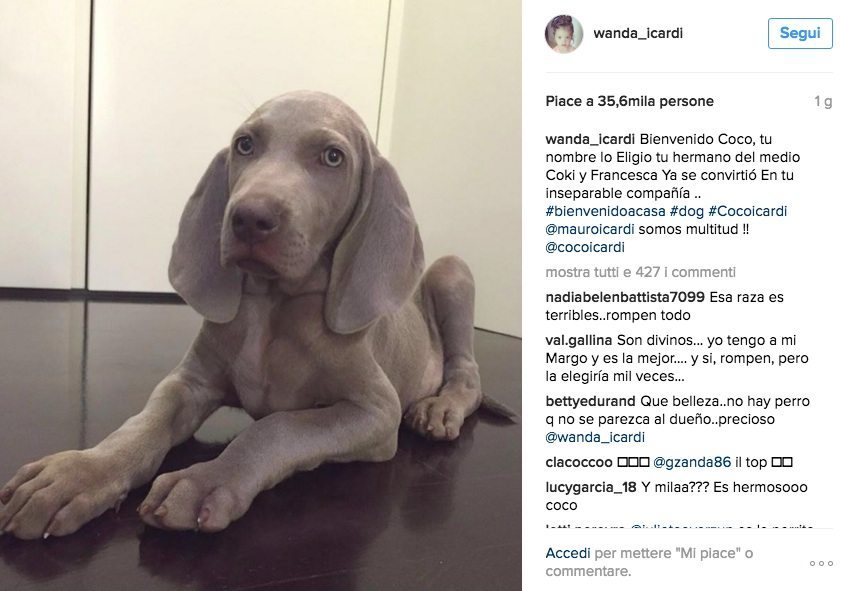The image size is (841, 591).
Task: Open commenter lucygarcia_18's profile
Action: [591, 487]
